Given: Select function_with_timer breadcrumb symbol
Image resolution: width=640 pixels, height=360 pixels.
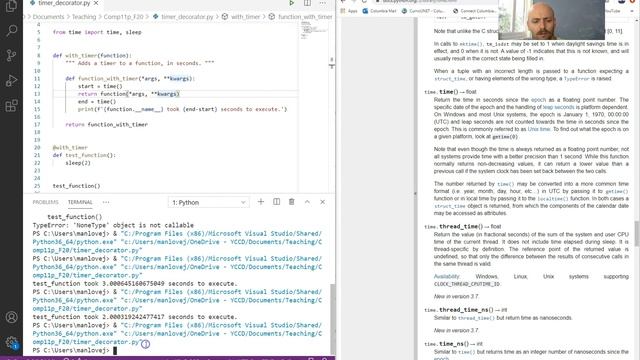Looking at the screenshot, I should click(x=305, y=17).
